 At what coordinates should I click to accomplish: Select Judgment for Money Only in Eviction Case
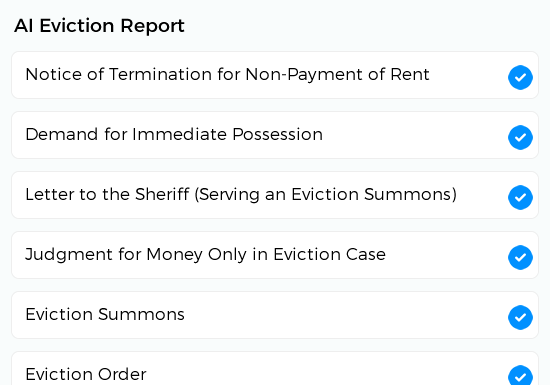tap(206, 255)
